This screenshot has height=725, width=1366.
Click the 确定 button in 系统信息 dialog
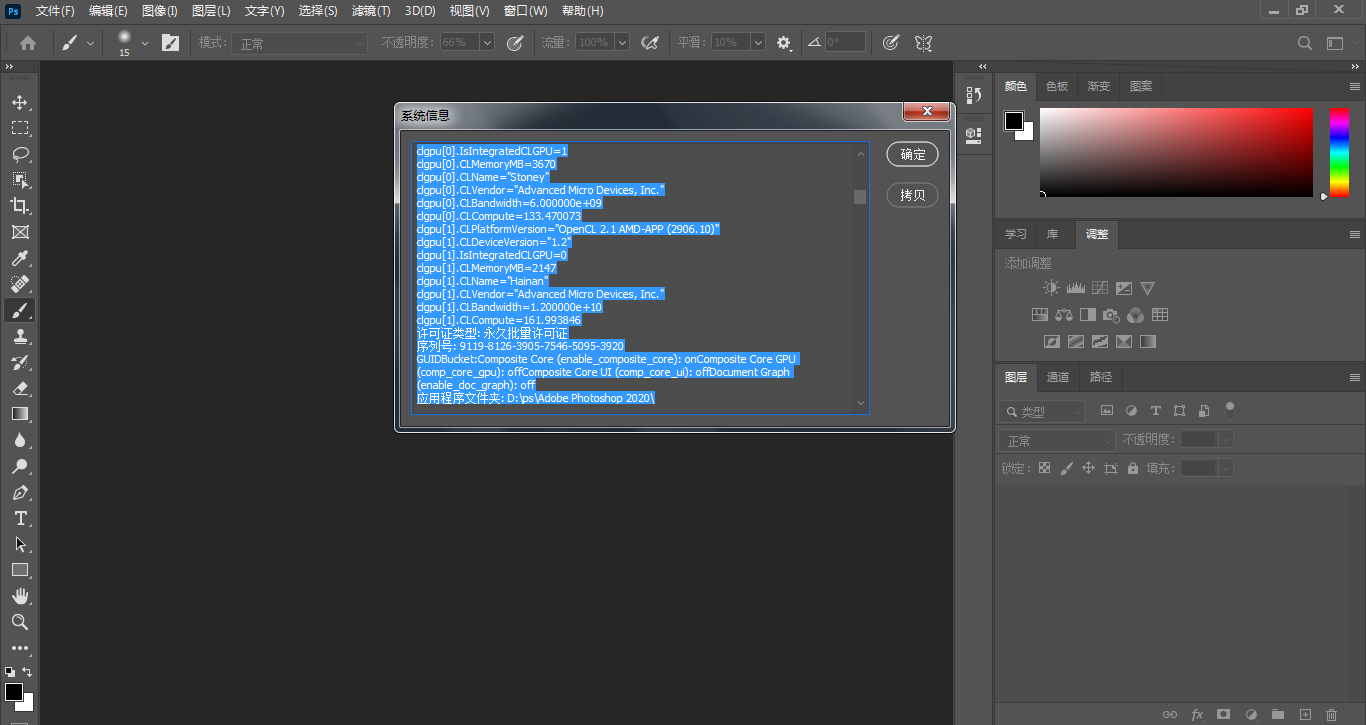pyautogui.click(x=912, y=154)
